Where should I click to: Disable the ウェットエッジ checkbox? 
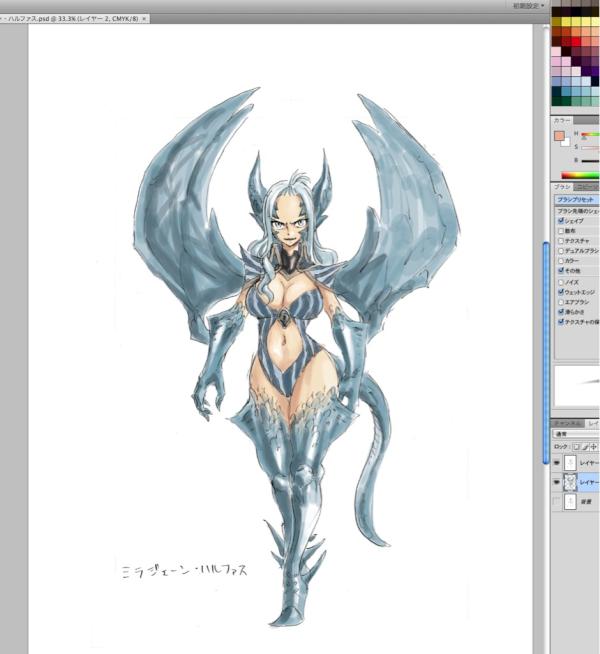click(561, 292)
